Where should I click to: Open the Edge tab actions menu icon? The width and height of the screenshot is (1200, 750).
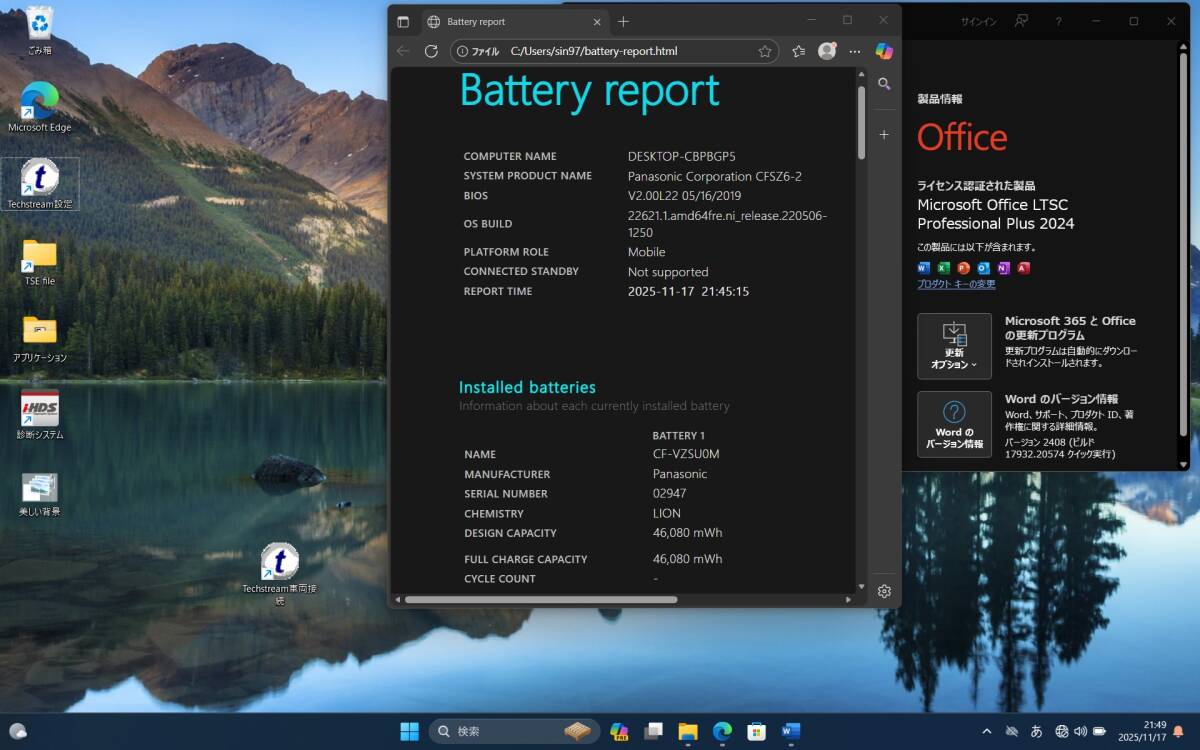(403, 21)
